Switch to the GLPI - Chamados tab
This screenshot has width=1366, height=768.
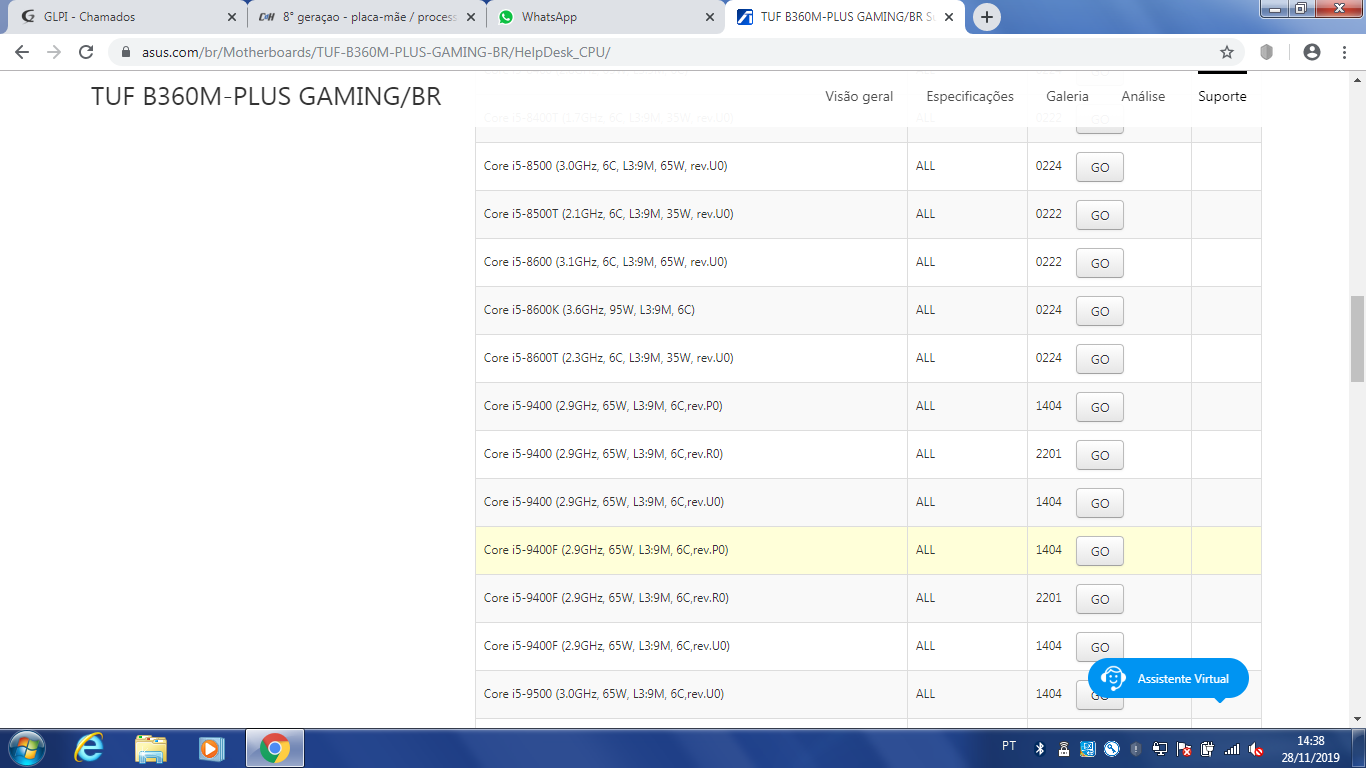tap(125, 17)
